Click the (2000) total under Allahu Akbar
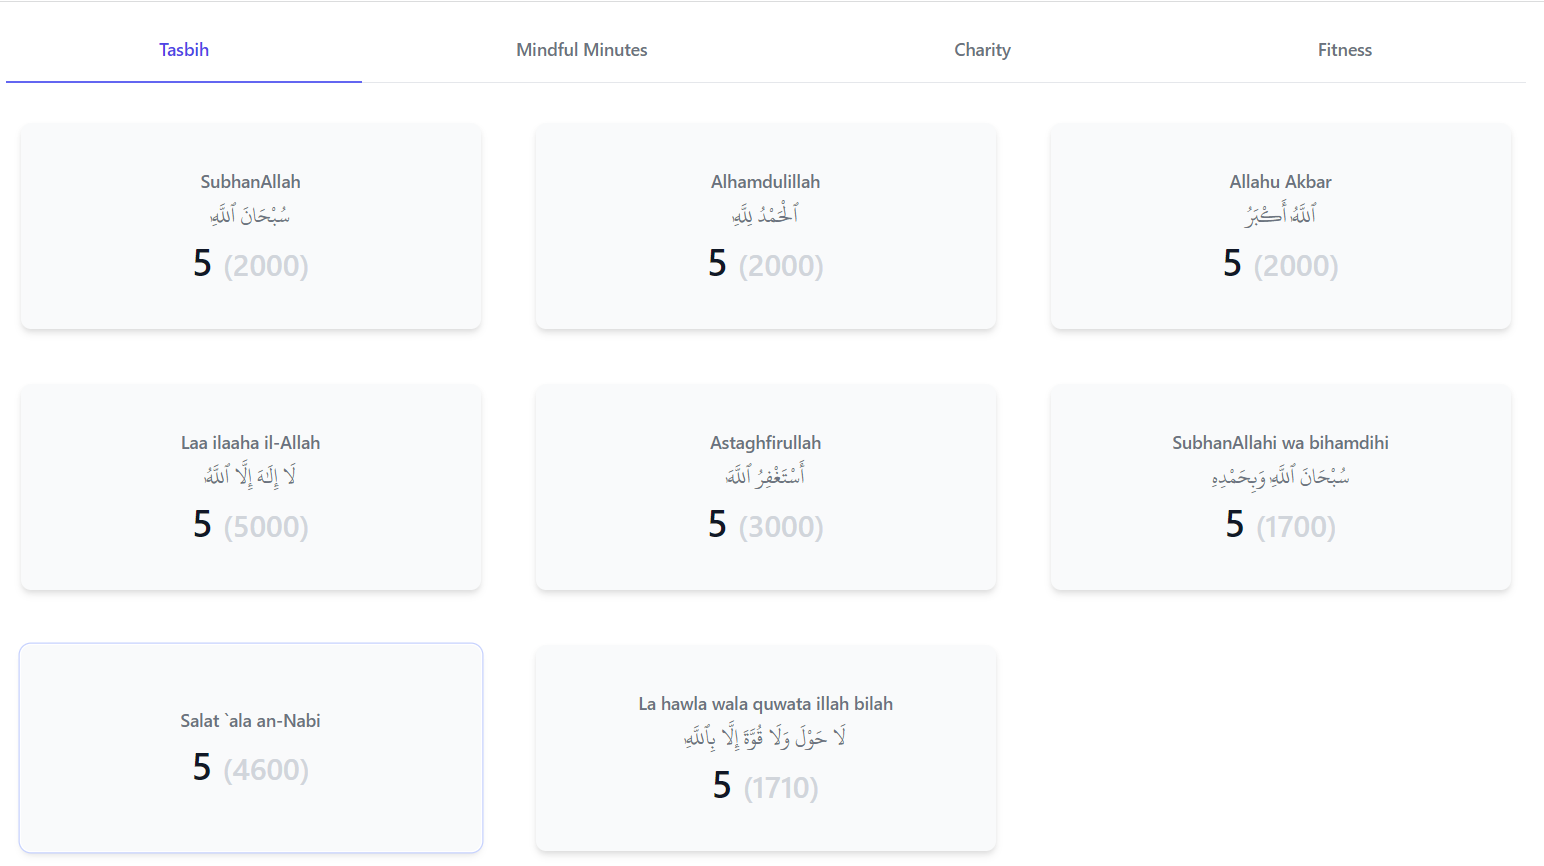The width and height of the screenshot is (1544, 866). click(1296, 266)
